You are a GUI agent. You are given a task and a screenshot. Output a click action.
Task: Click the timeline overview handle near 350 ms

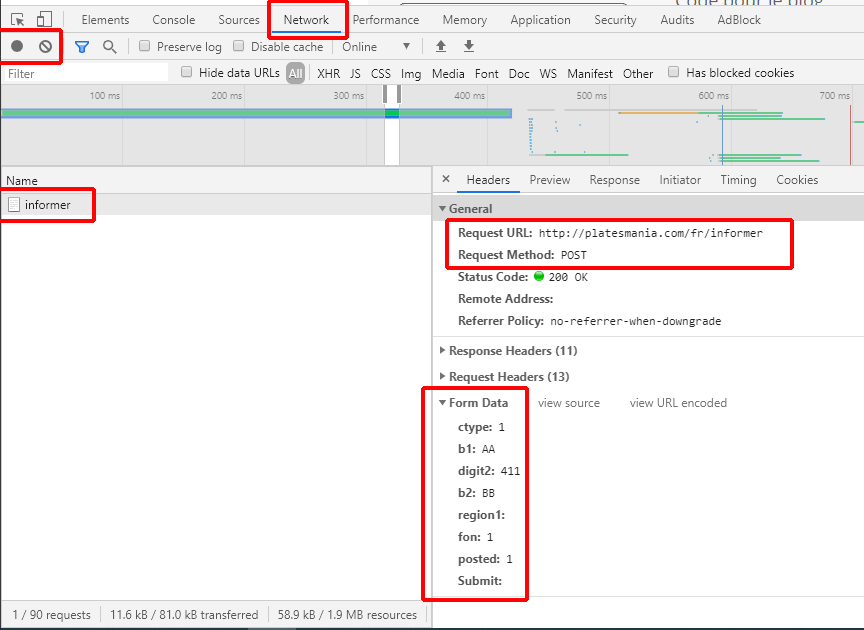[387, 94]
